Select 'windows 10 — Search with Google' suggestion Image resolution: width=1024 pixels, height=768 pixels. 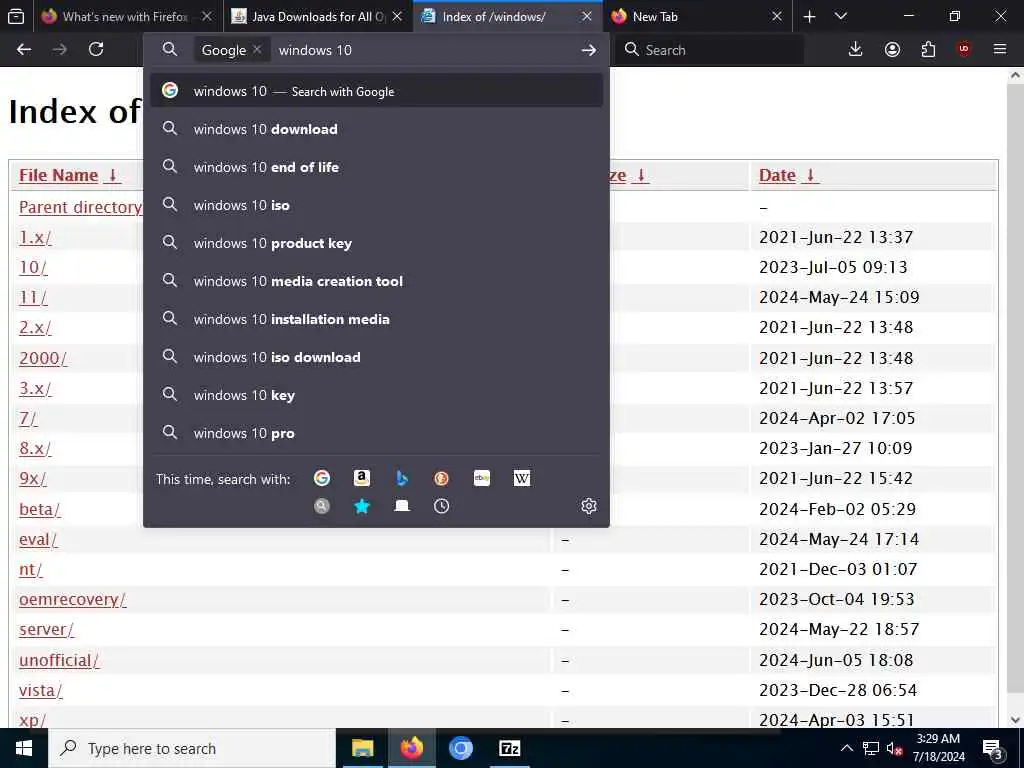[376, 91]
